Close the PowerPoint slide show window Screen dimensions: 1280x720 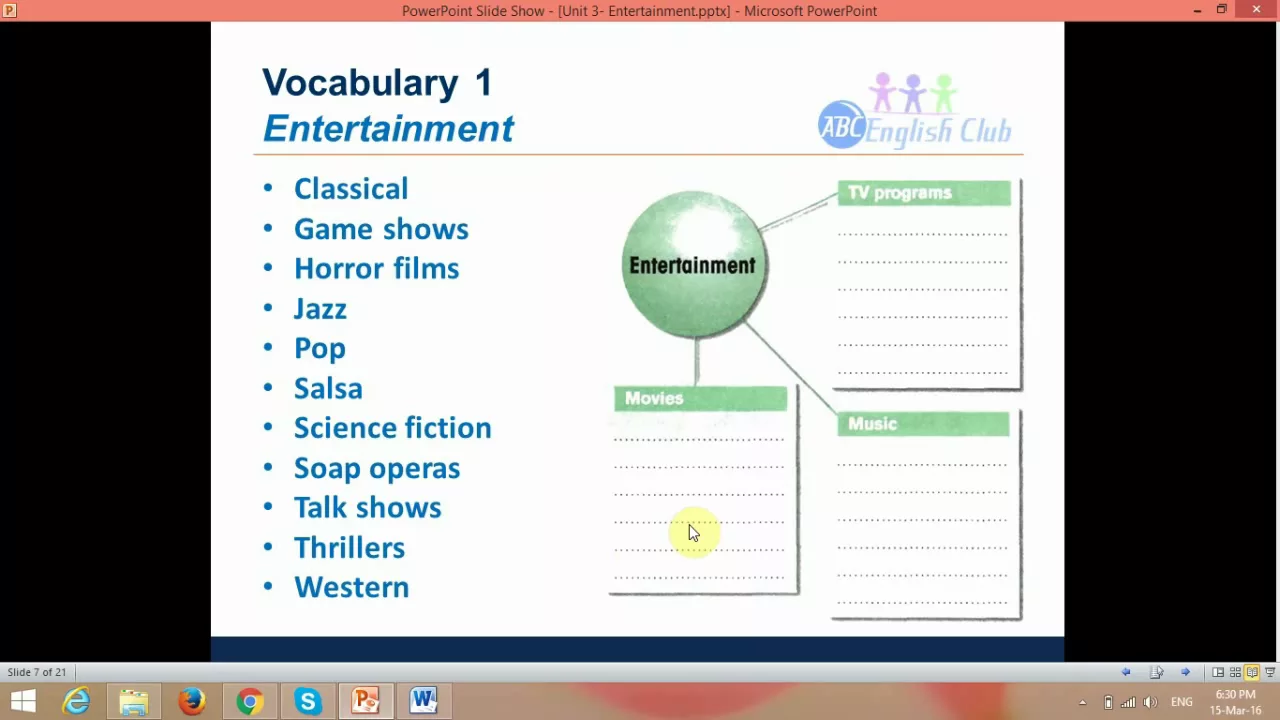coord(1257,10)
